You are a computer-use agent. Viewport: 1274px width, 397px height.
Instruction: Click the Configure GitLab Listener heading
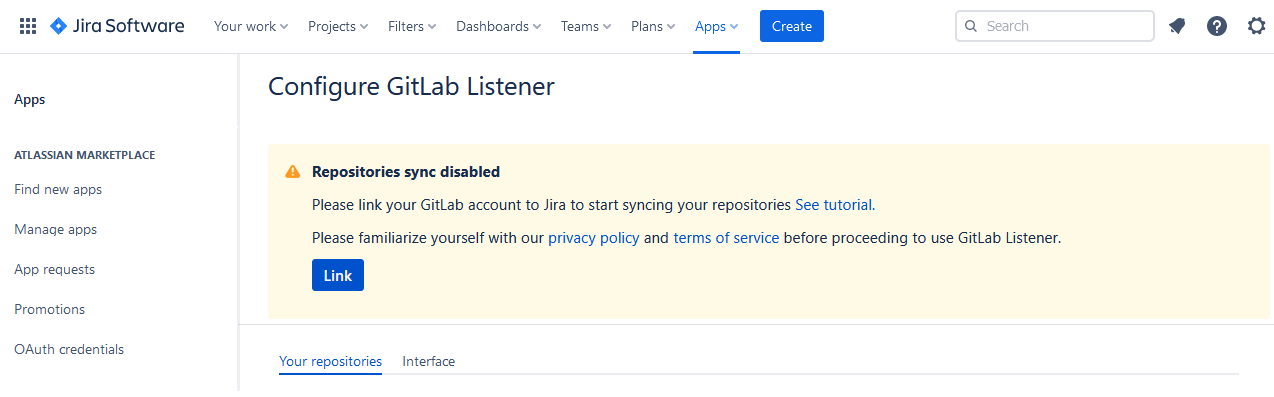411,87
